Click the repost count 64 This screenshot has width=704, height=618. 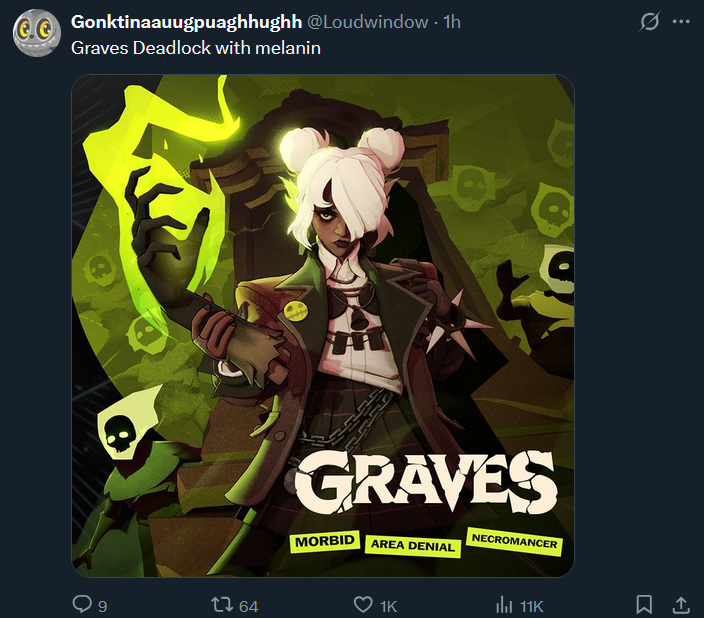(248, 606)
